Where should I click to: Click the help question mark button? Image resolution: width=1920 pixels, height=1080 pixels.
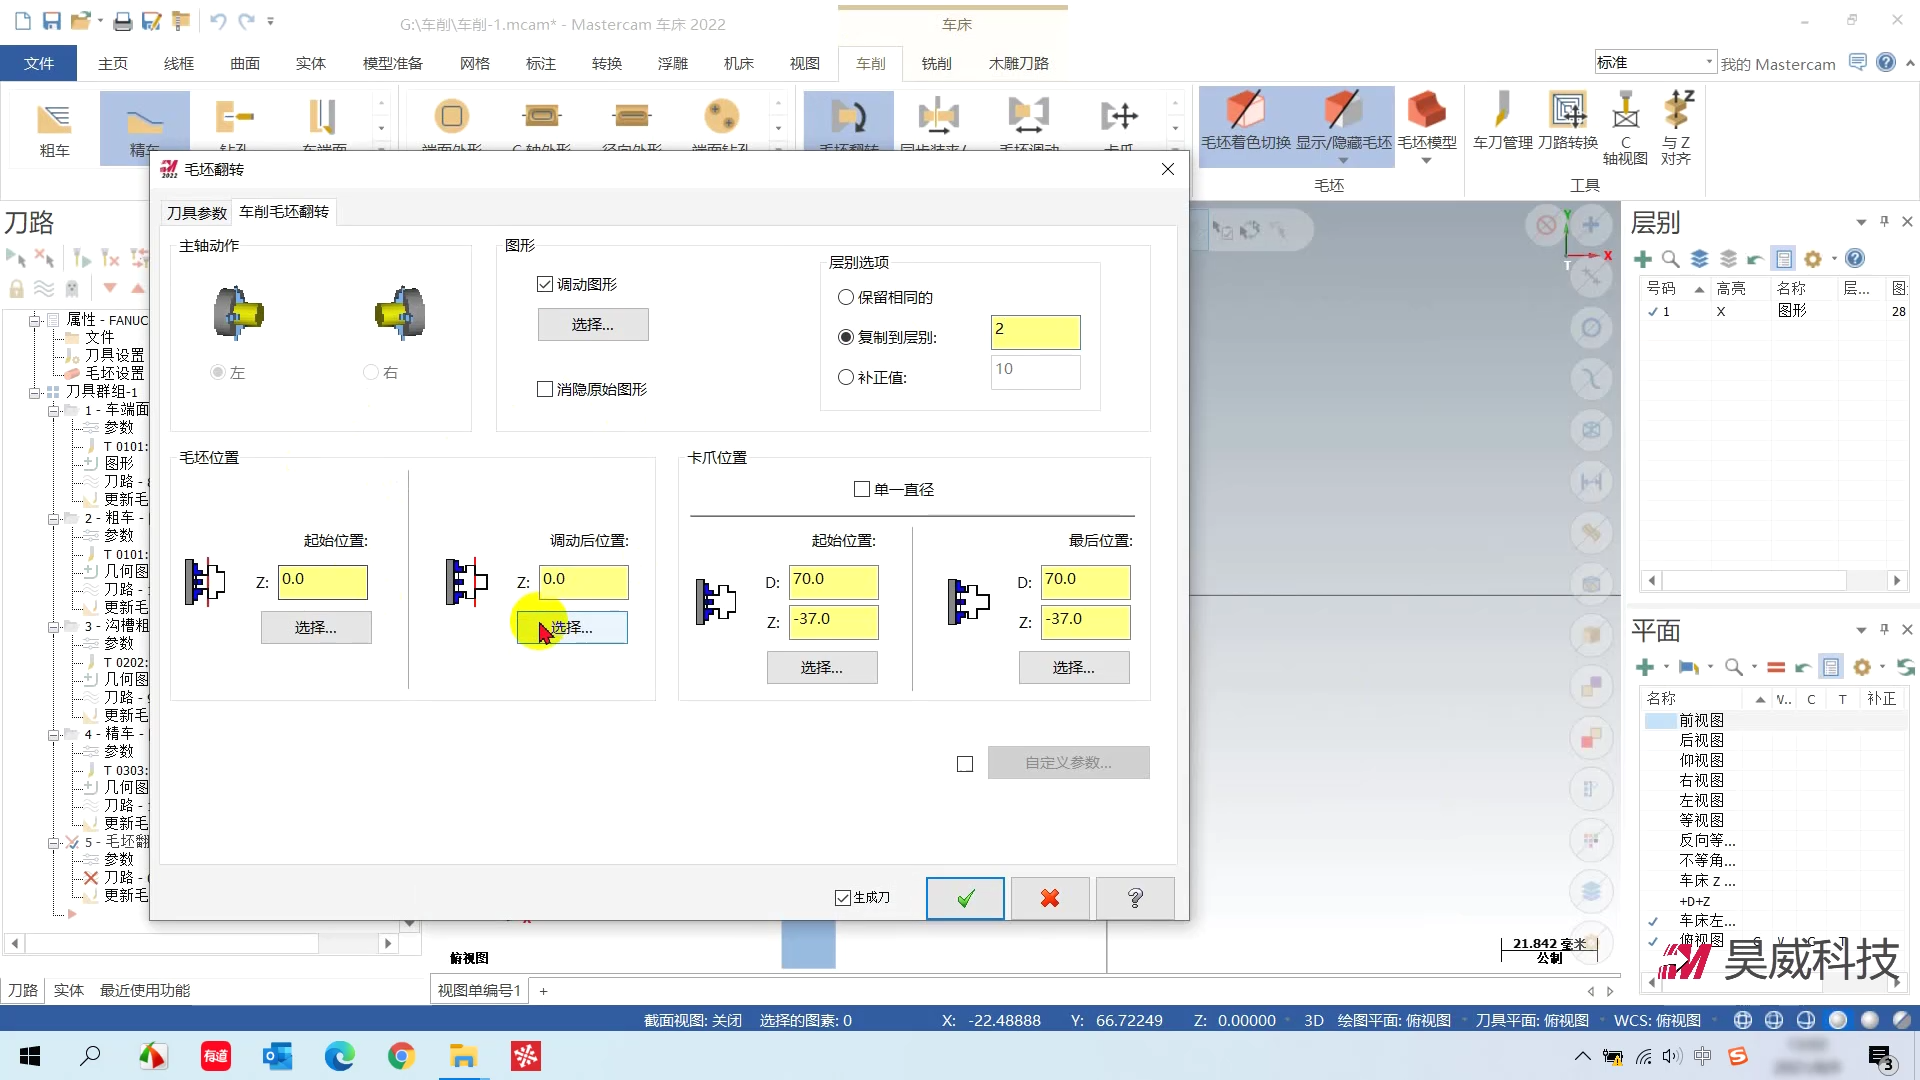(x=1135, y=898)
